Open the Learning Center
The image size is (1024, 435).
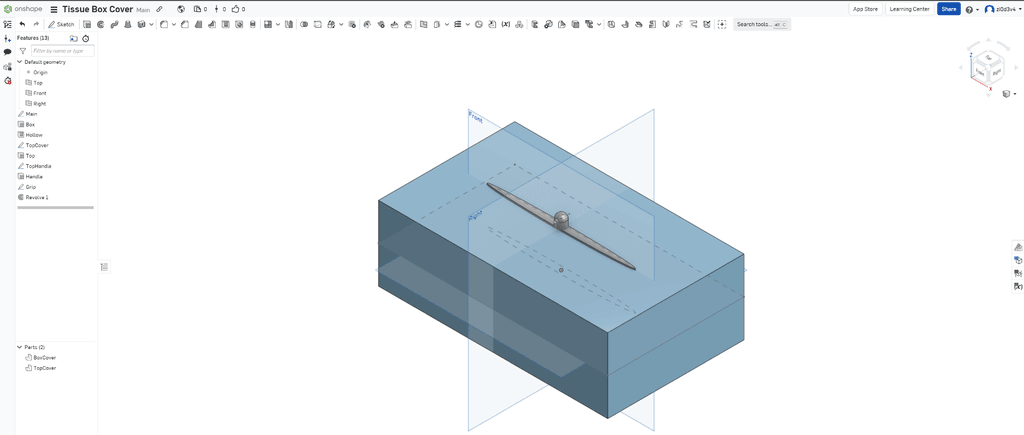(909, 9)
